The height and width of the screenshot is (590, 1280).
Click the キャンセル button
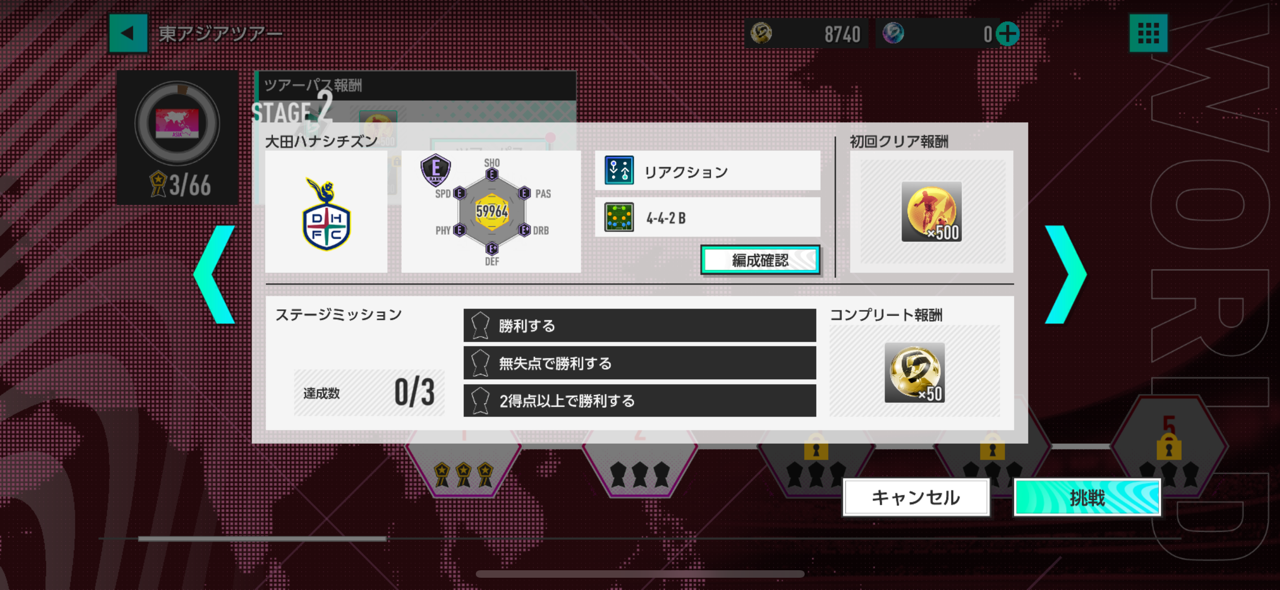(916, 498)
